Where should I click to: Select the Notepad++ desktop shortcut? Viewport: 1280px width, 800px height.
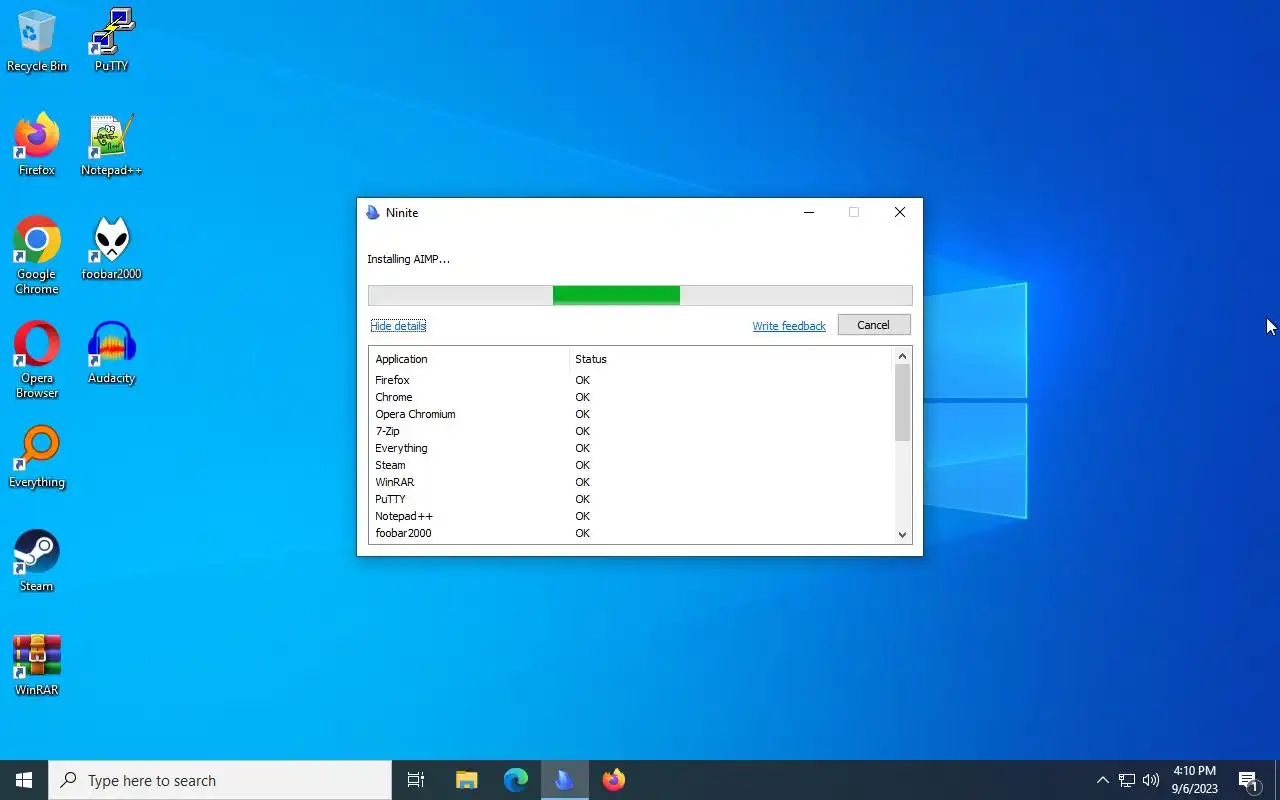(x=111, y=146)
